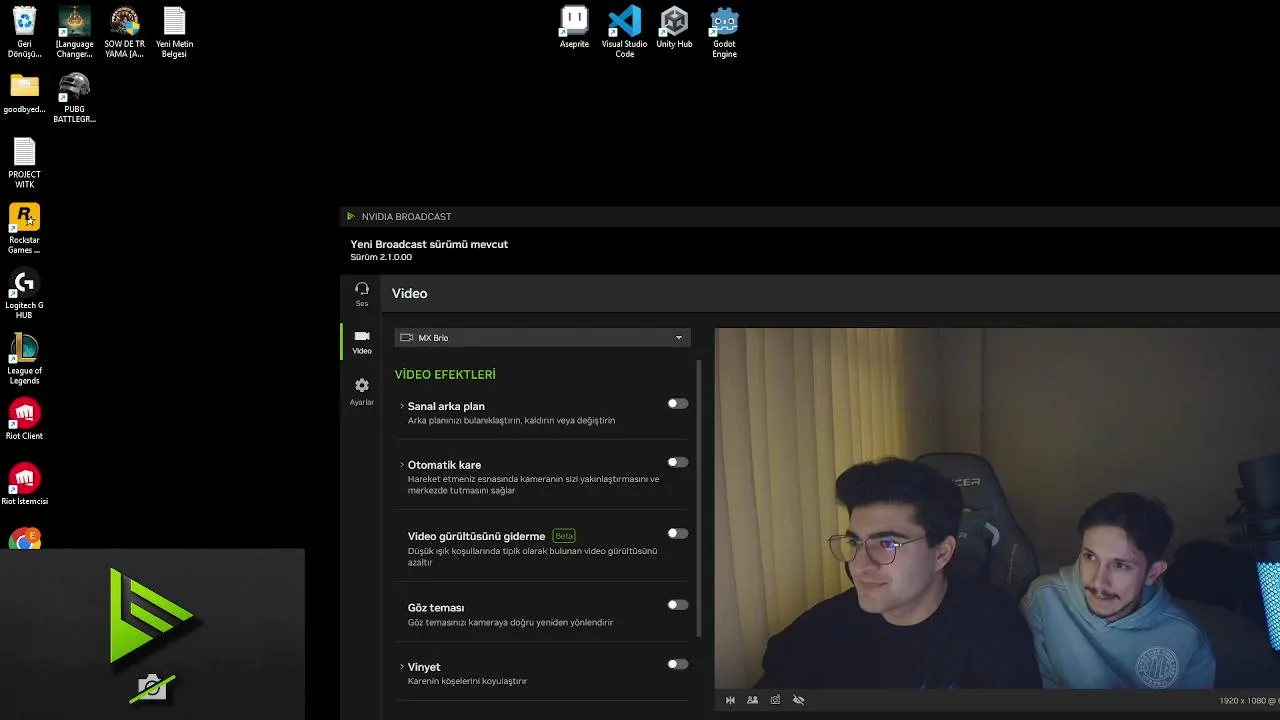The width and height of the screenshot is (1280, 720).
Task: Click the webcam preview image
Action: [997, 508]
